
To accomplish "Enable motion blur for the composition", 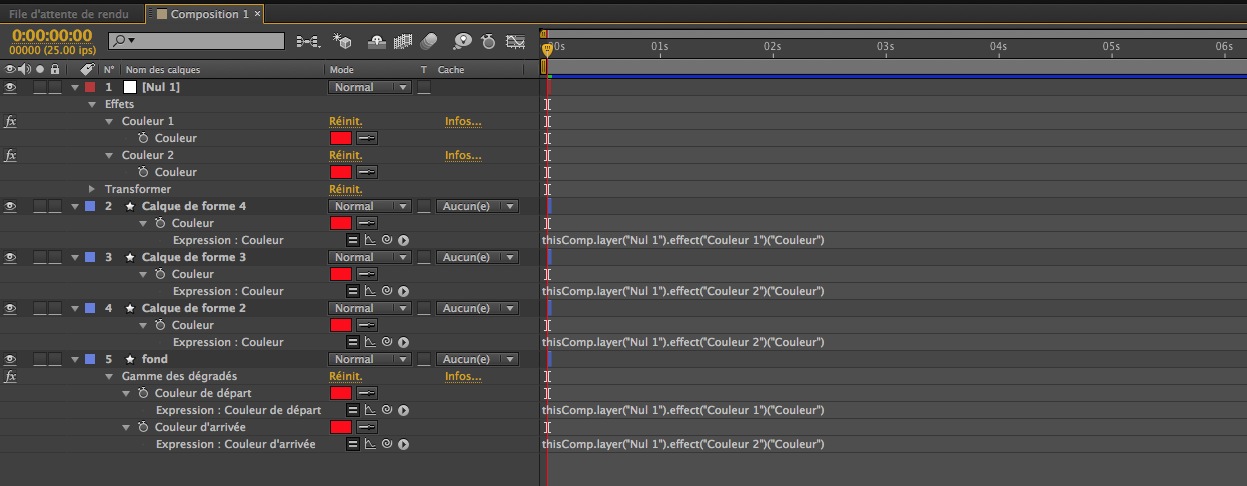I will click(429, 42).
